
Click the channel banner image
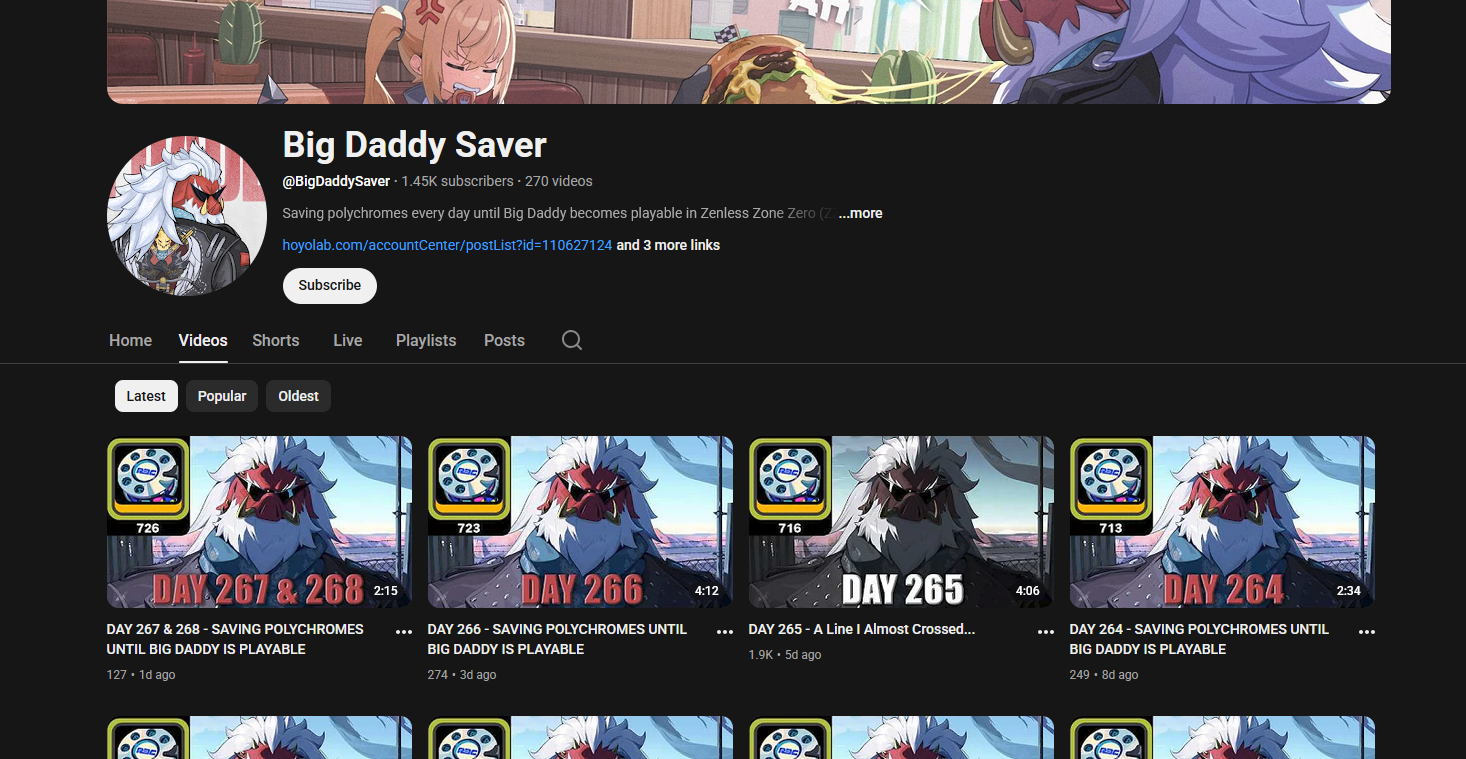749,52
